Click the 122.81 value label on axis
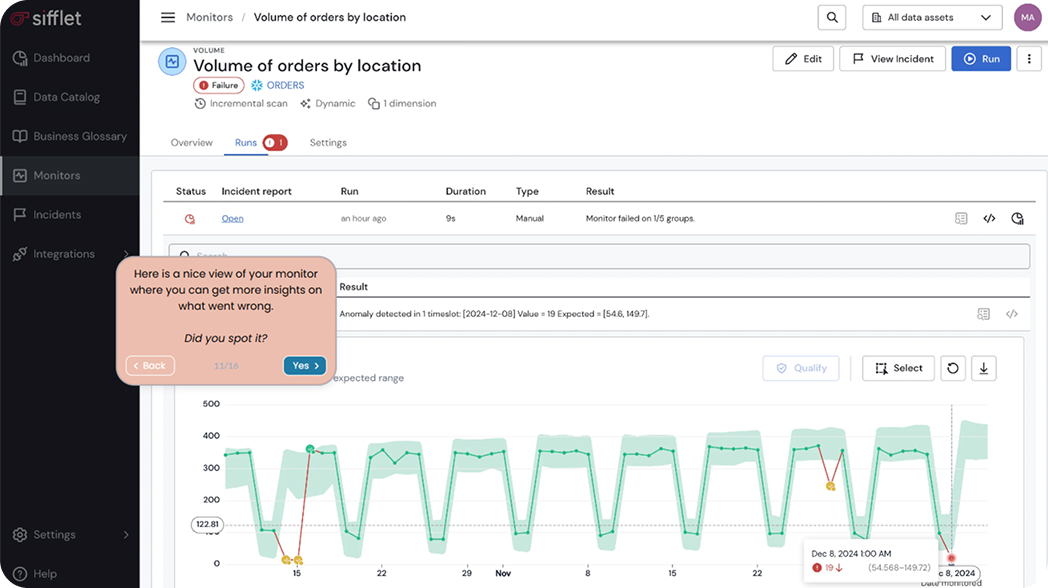1048x588 pixels. pos(207,525)
